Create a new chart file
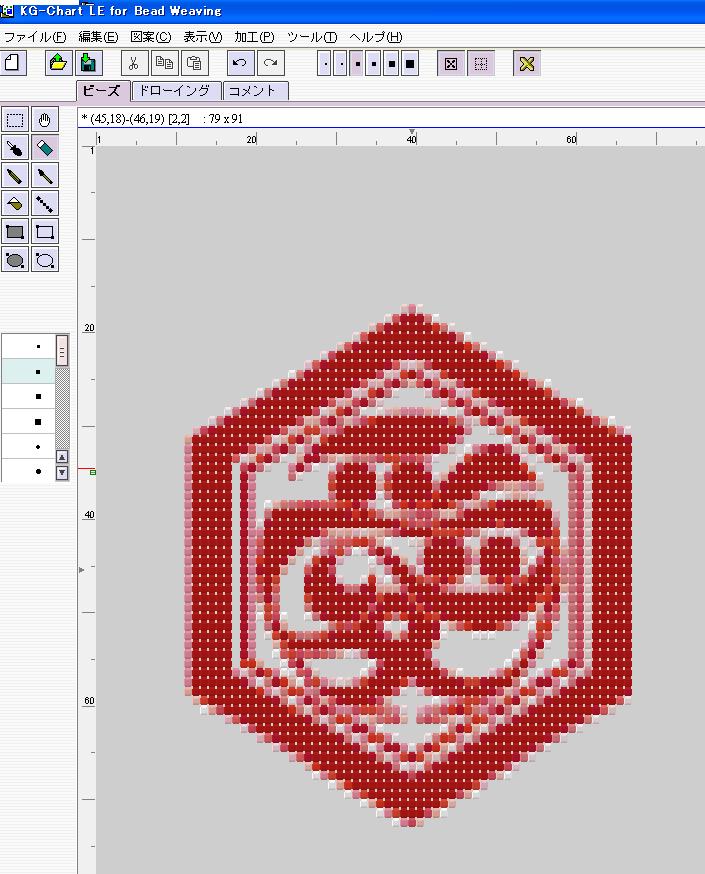The image size is (705, 874). click(13, 63)
